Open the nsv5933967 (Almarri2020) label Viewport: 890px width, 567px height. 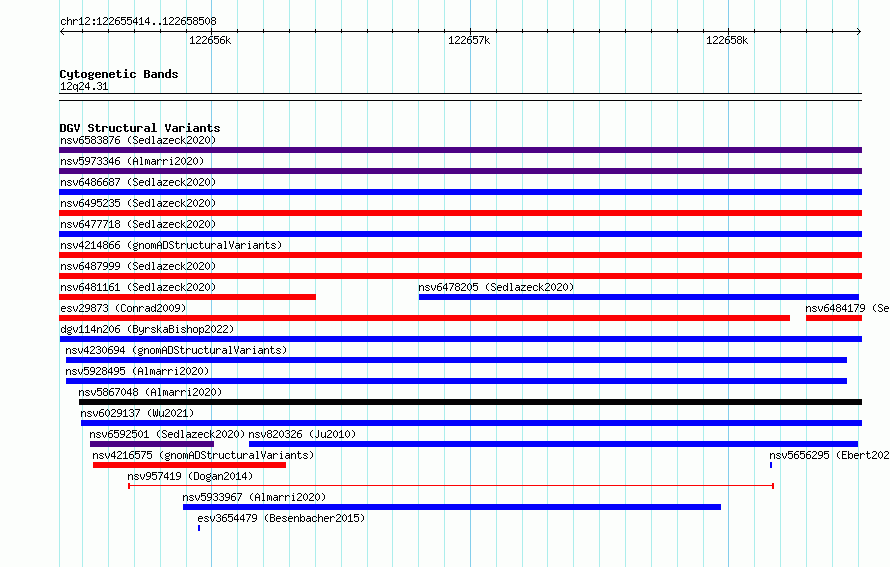[254, 497]
